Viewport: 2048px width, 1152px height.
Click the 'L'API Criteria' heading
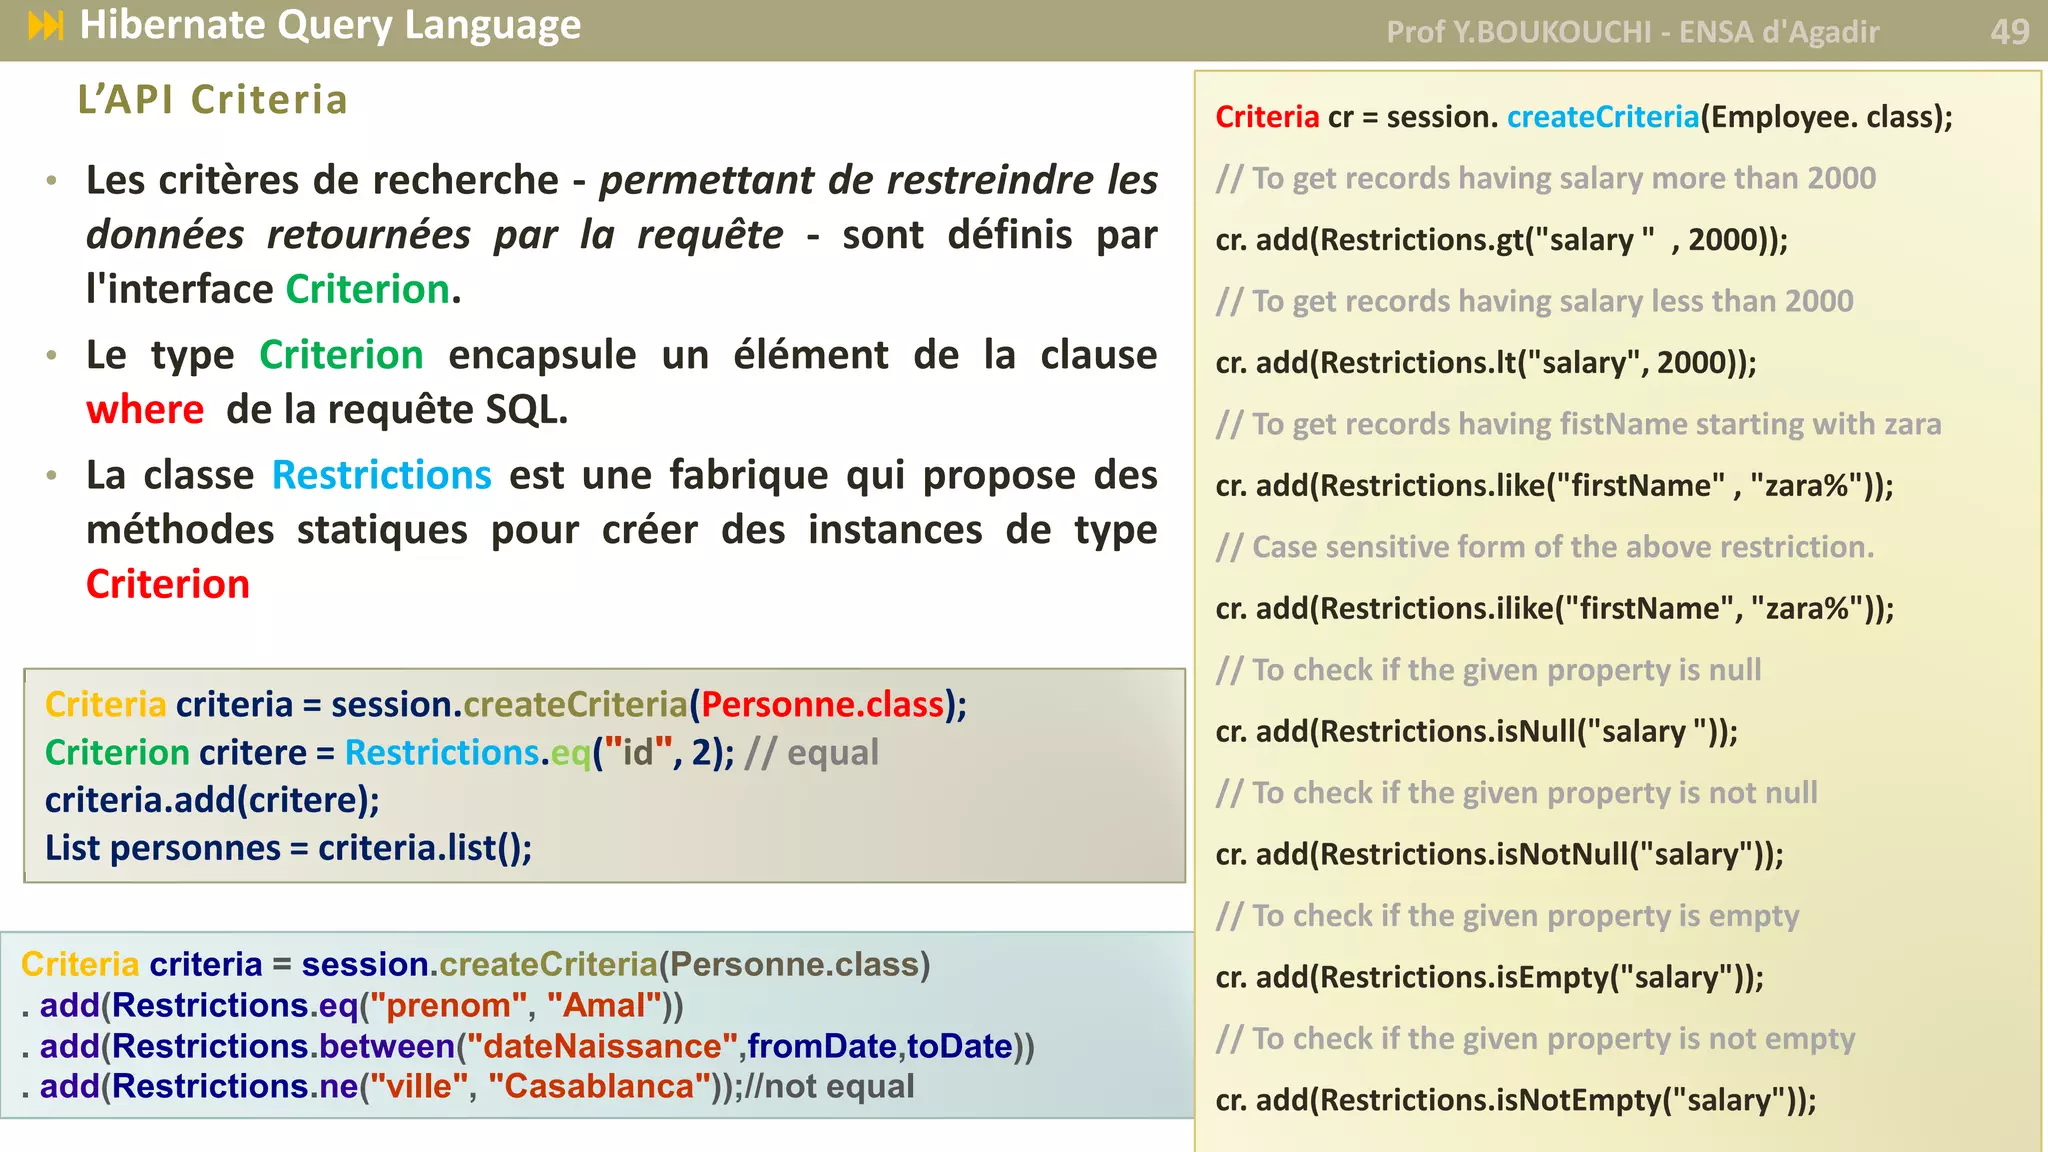pyautogui.click(x=213, y=100)
